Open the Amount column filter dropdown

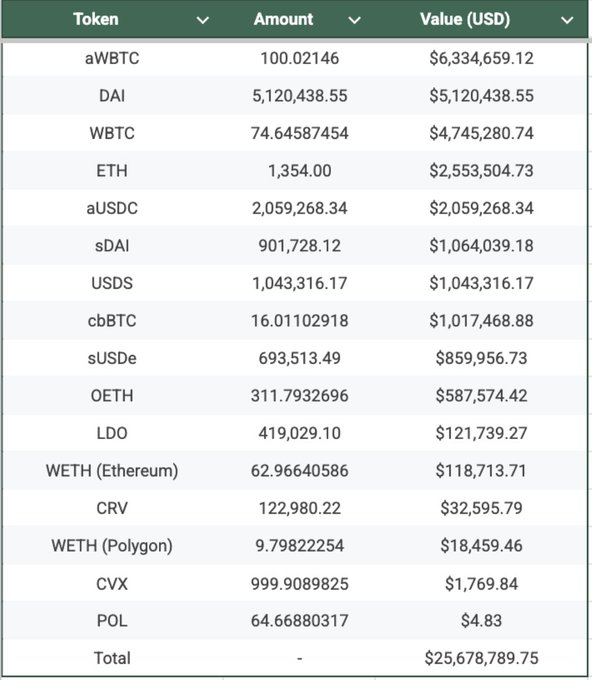[354, 20]
